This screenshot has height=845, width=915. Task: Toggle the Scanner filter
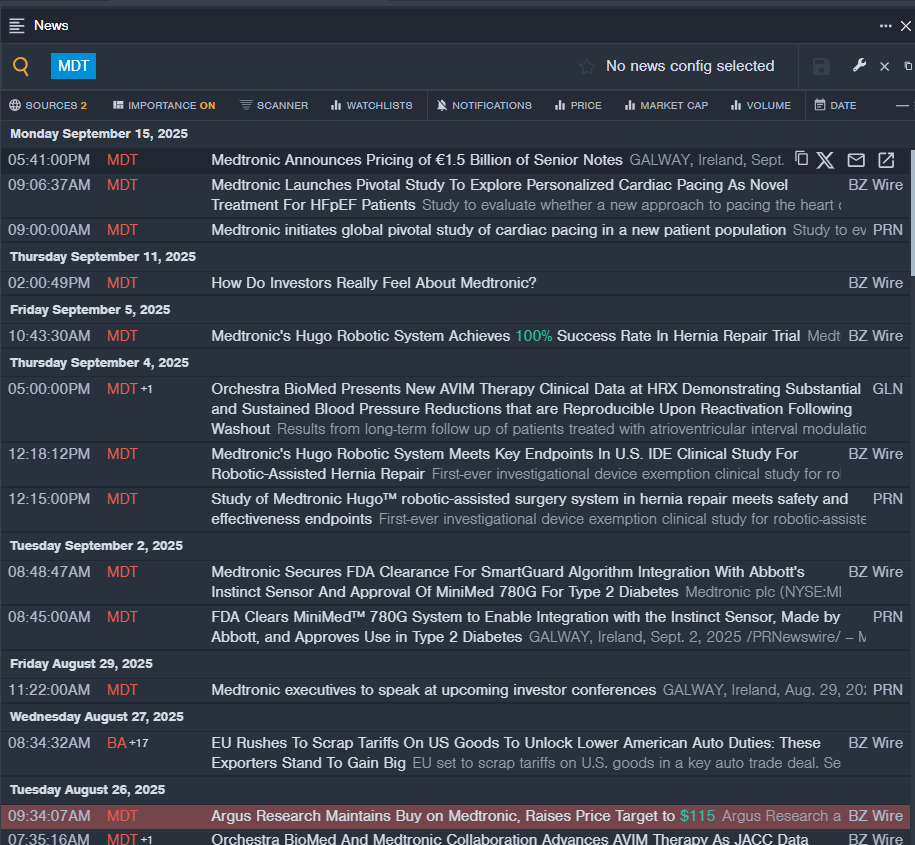(x=274, y=105)
